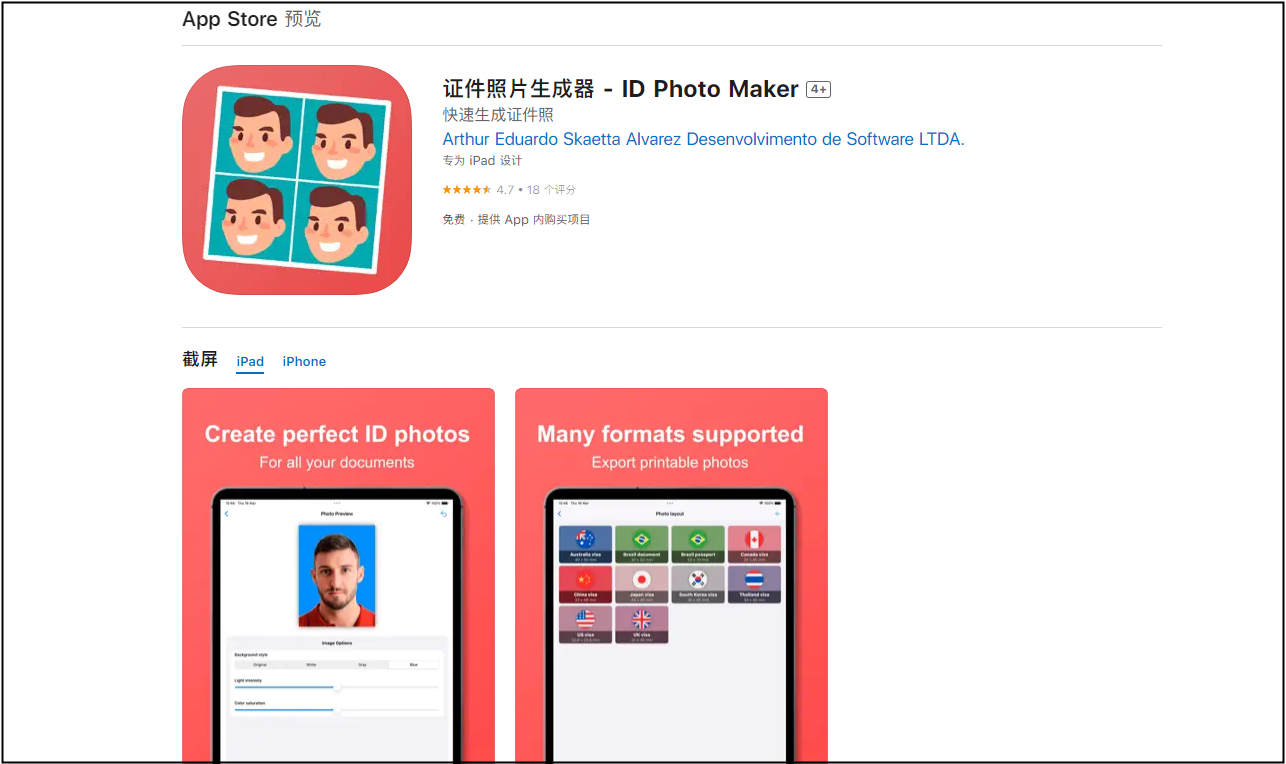Viewport: 1286px width, 764px height.
Task: Click the plus icon in Photo layout screen
Action: pyautogui.click(x=777, y=514)
